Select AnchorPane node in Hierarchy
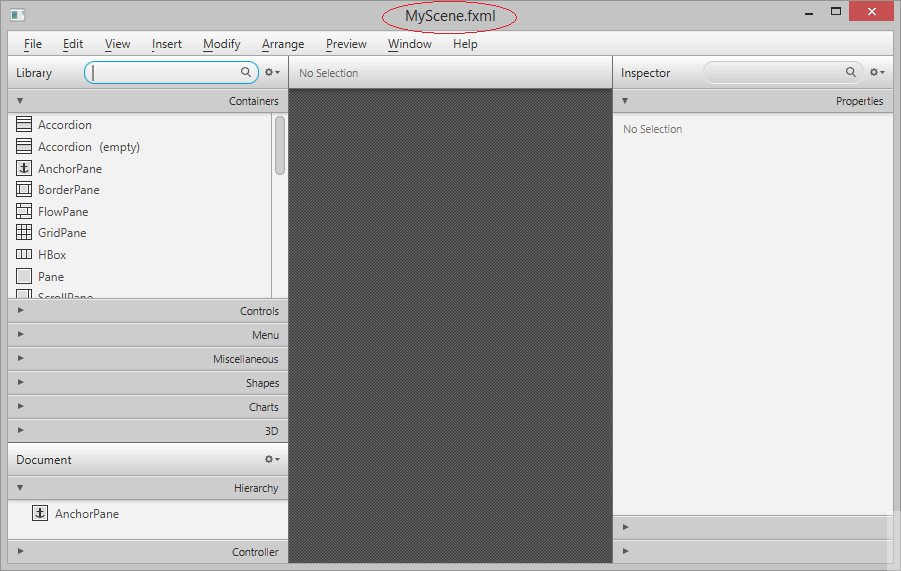The width and height of the screenshot is (901, 571). click(87, 514)
